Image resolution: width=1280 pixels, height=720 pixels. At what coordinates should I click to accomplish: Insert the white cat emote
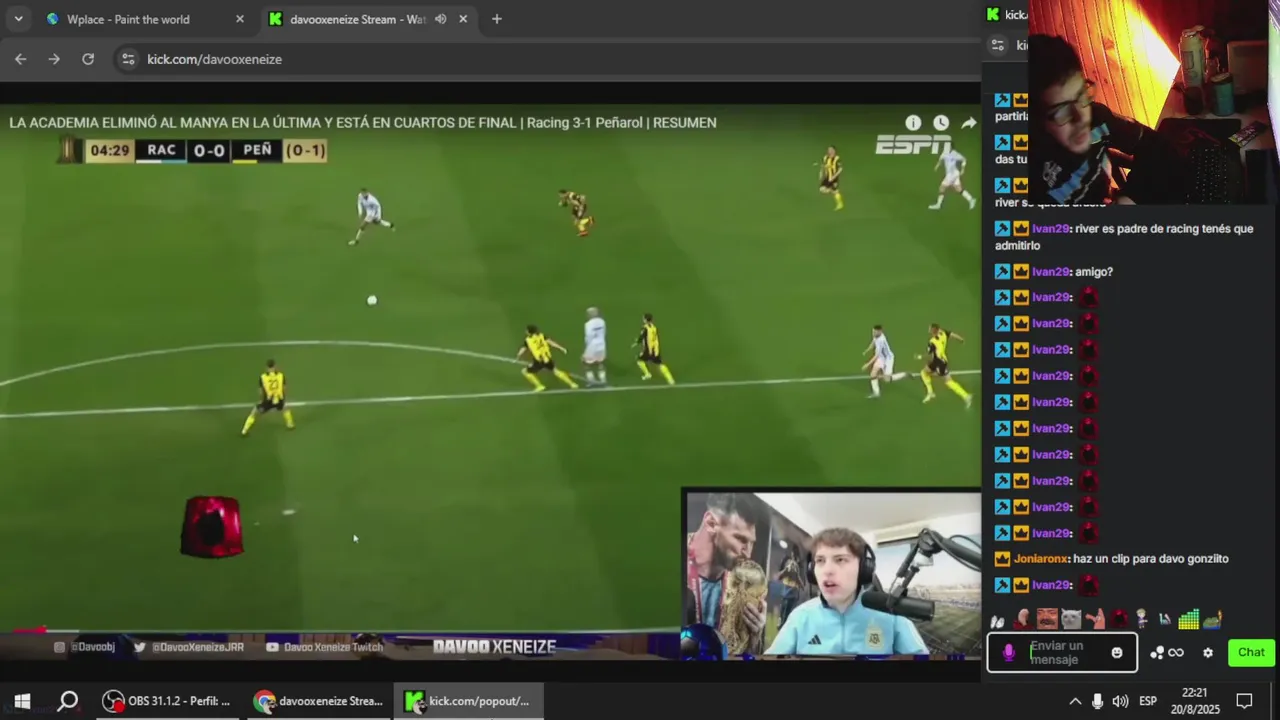pyautogui.click(x=1070, y=619)
